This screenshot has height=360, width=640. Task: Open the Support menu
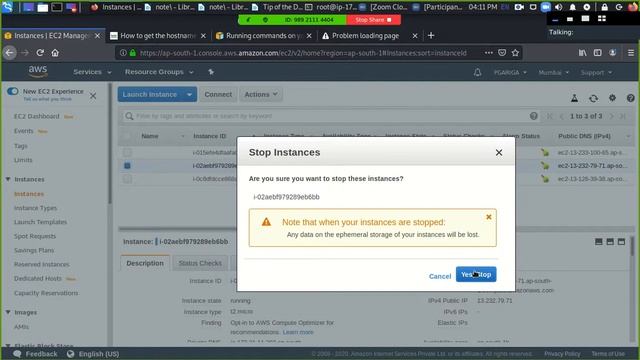596,73
